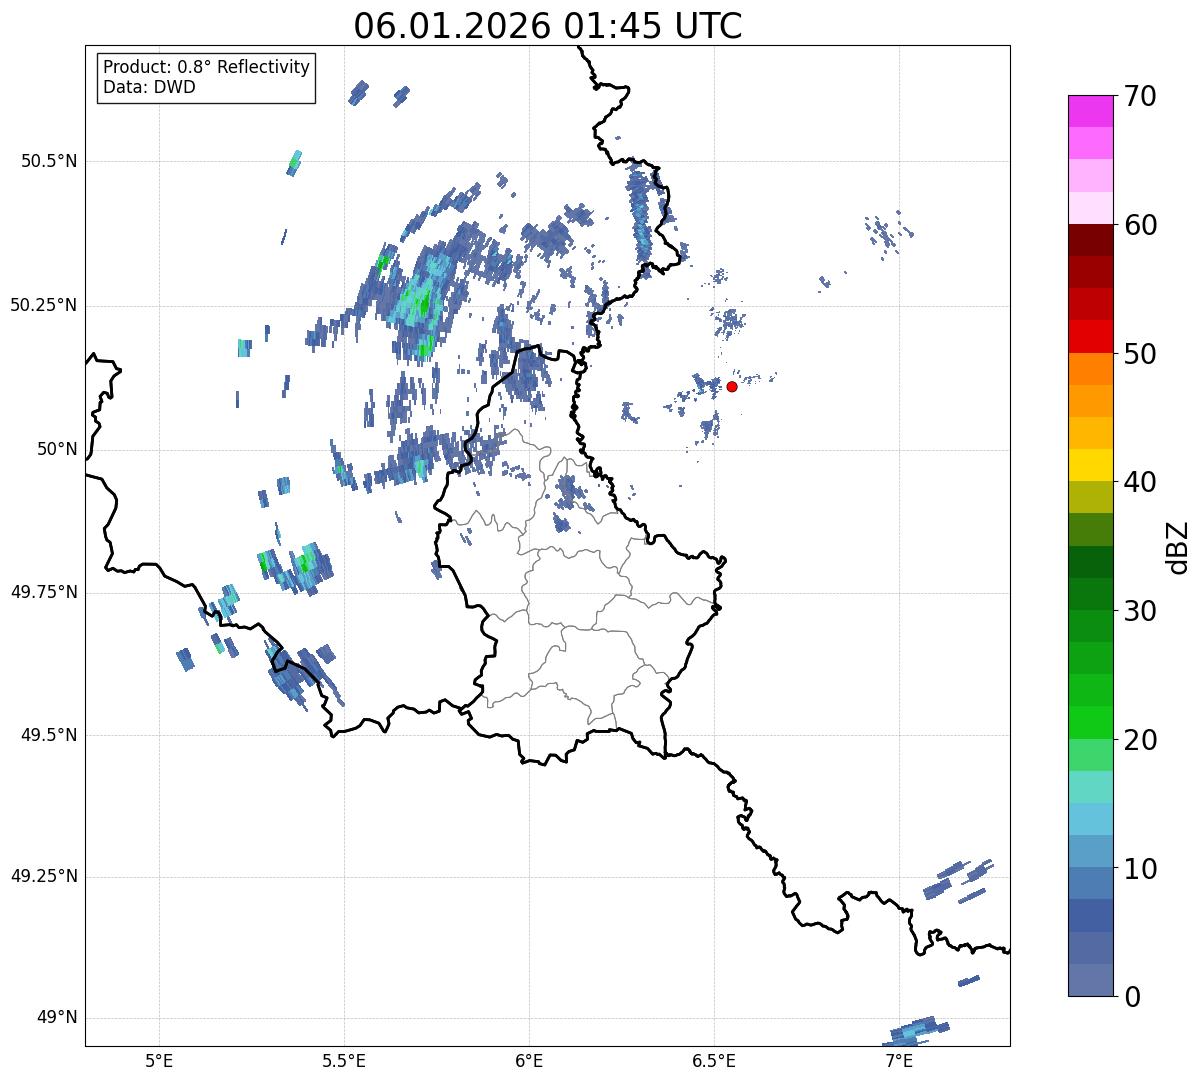This screenshot has height=1081, width=1202.
Task: Pick the light blue colorbar segment near 14
Action: click(x=1090, y=819)
